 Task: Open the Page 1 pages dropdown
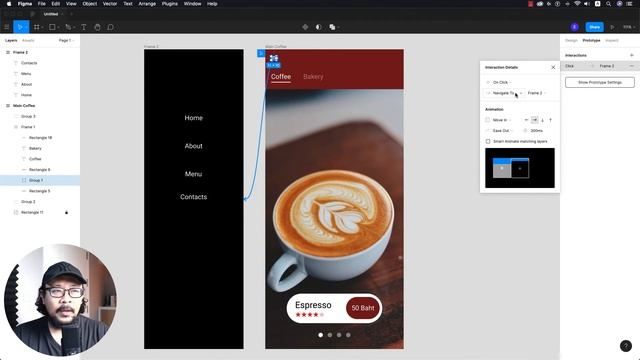pos(67,40)
